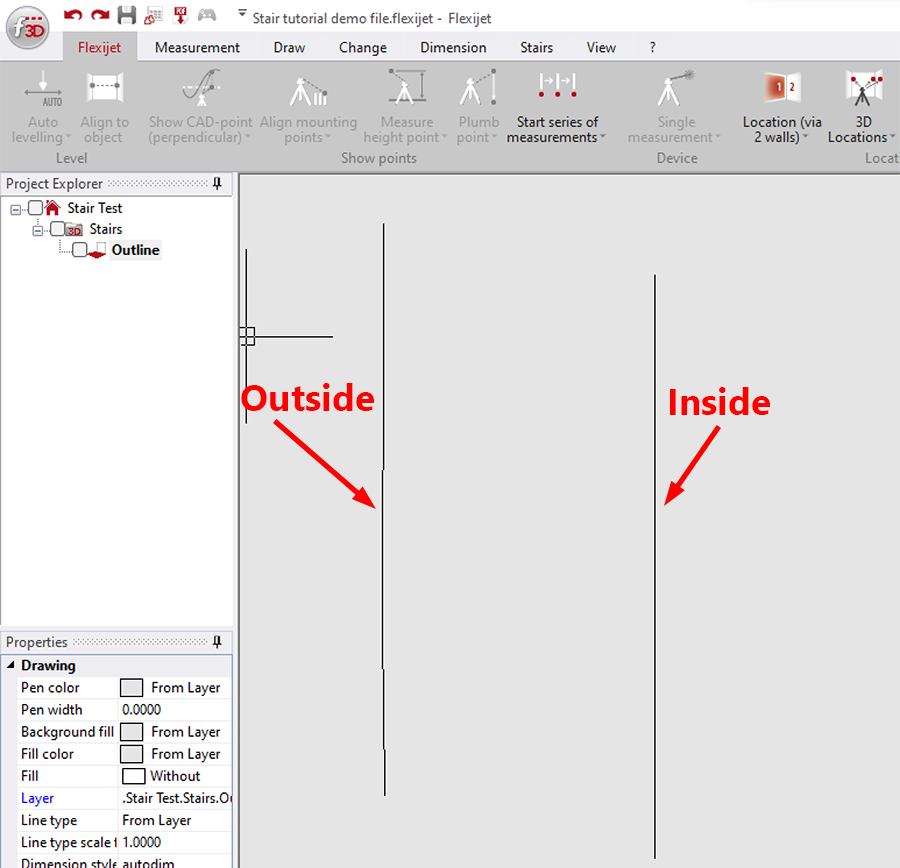
Task: Collapse the Stairs tree branch
Action: pos(38,228)
